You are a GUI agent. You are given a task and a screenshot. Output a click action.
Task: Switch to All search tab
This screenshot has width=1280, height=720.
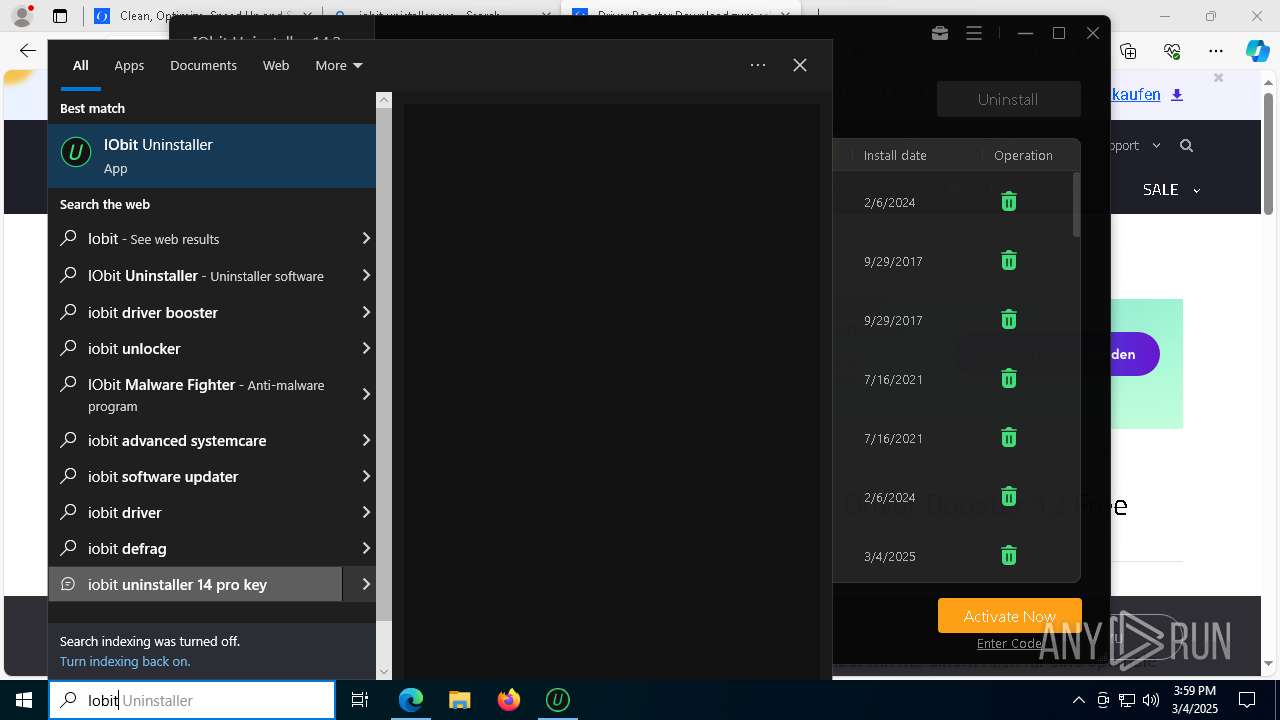[x=81, y=65]
